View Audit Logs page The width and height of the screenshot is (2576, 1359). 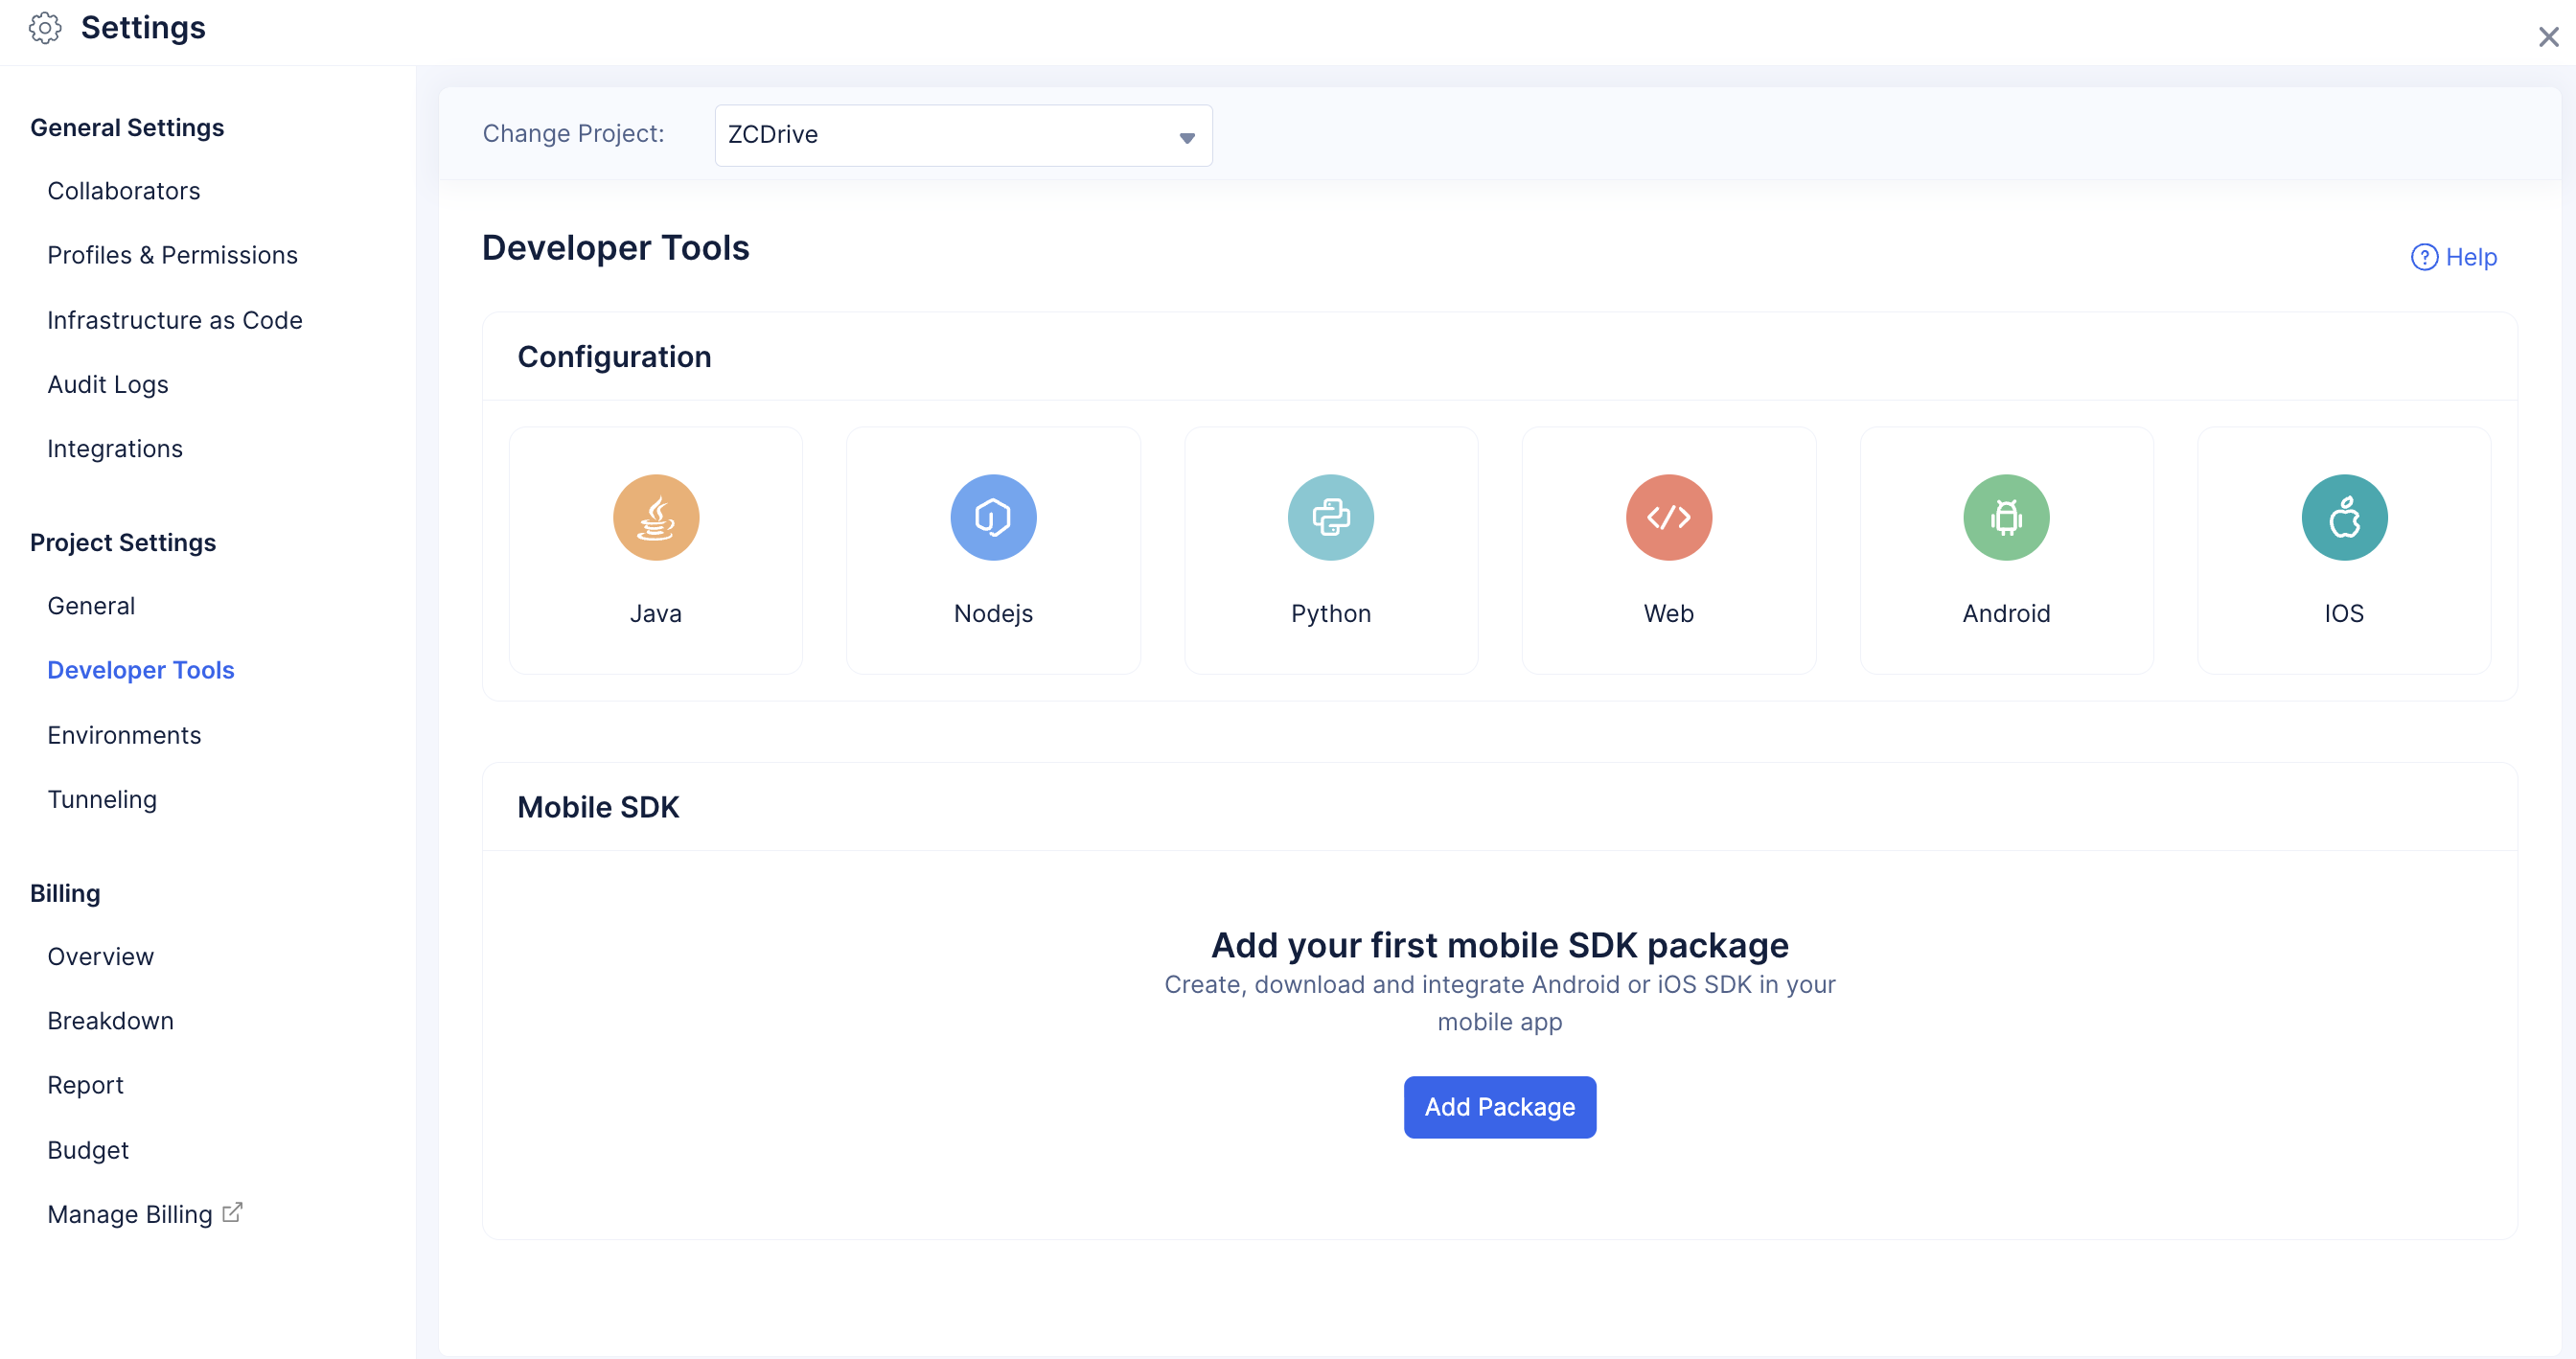pyautogui.click(x=108, y=384)
